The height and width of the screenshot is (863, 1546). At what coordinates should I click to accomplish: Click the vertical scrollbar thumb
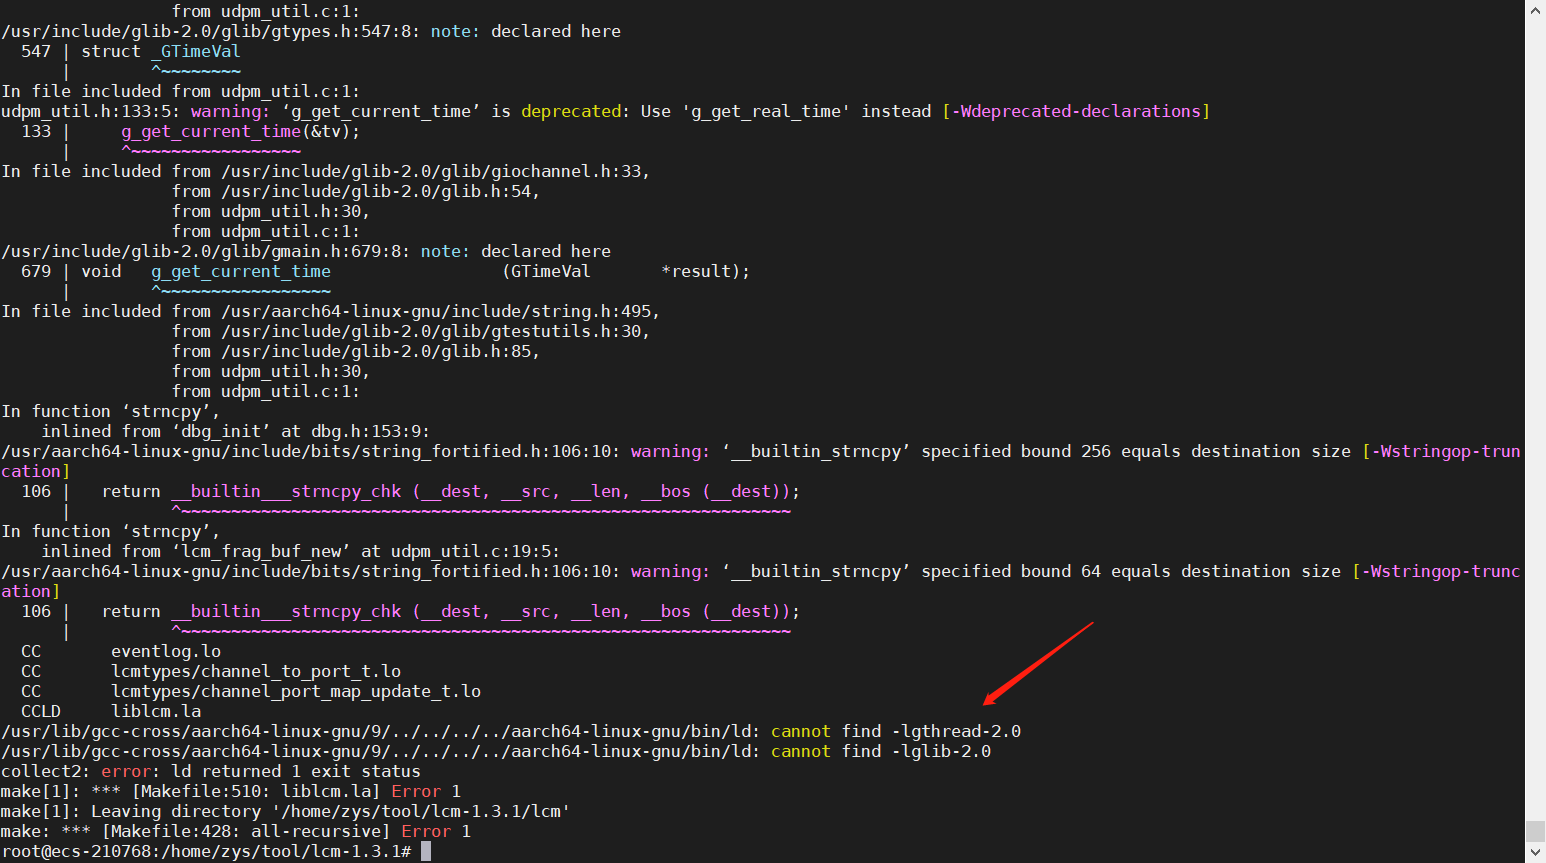(x=1535, y=831)
